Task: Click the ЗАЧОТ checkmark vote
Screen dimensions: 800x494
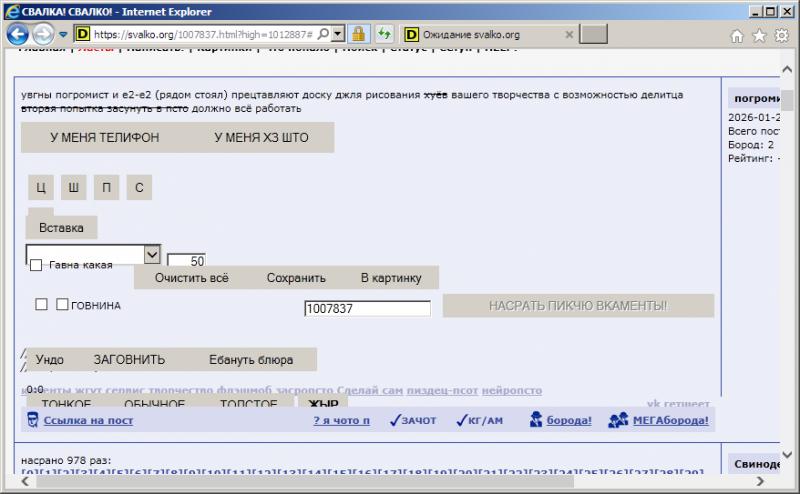Action: tap(412, 420)
